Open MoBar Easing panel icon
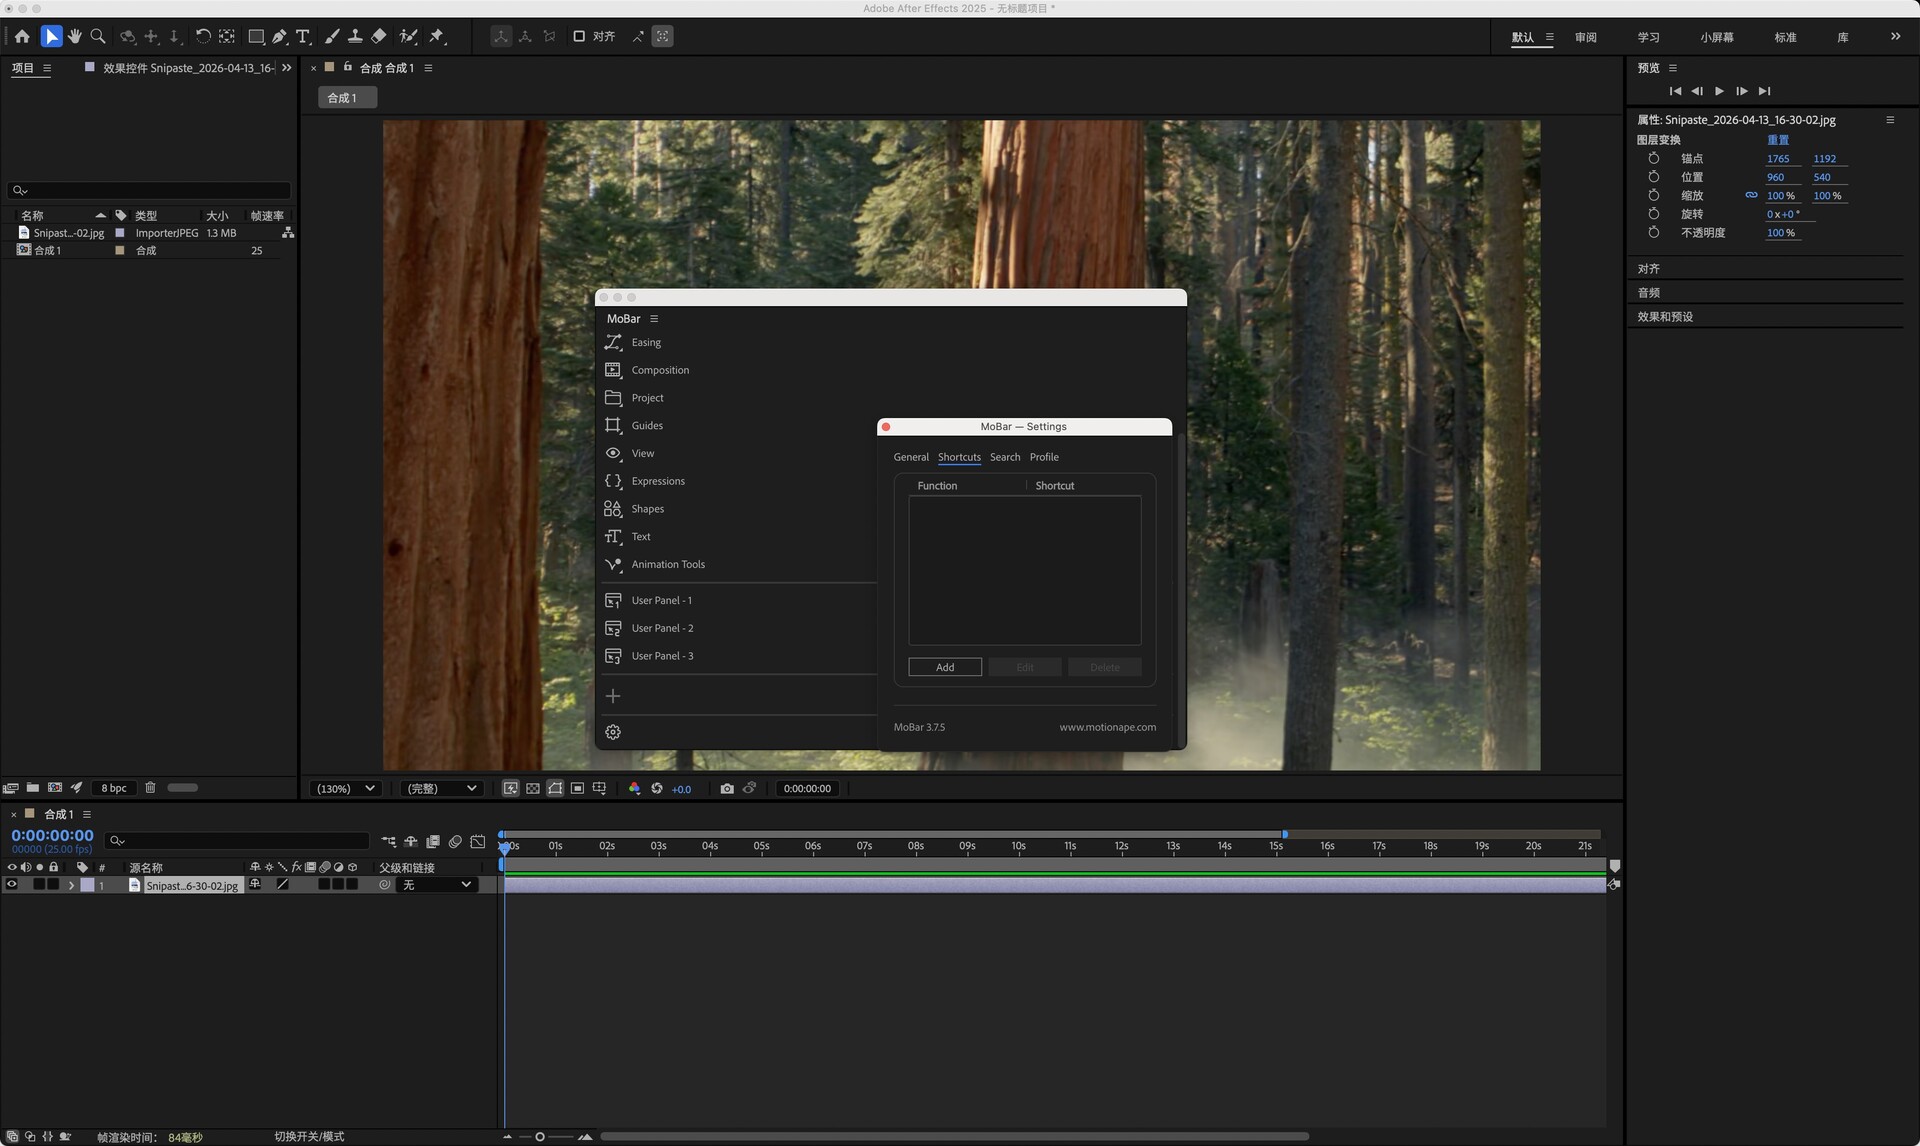 613,342
